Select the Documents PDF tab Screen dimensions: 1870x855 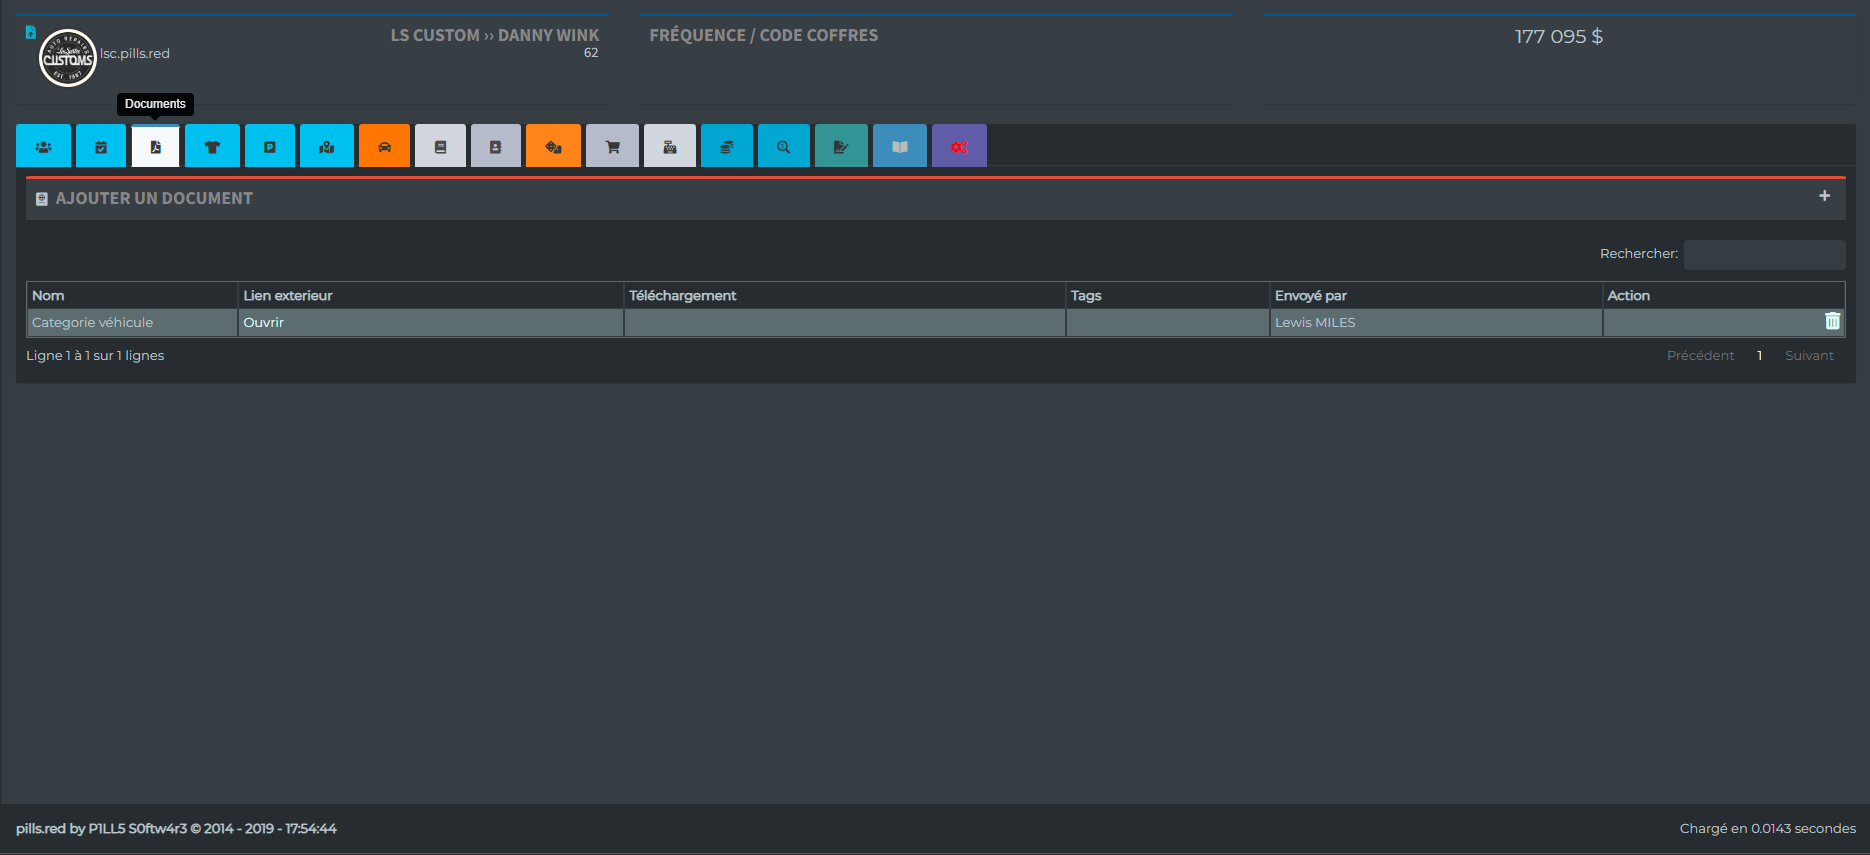155,146
